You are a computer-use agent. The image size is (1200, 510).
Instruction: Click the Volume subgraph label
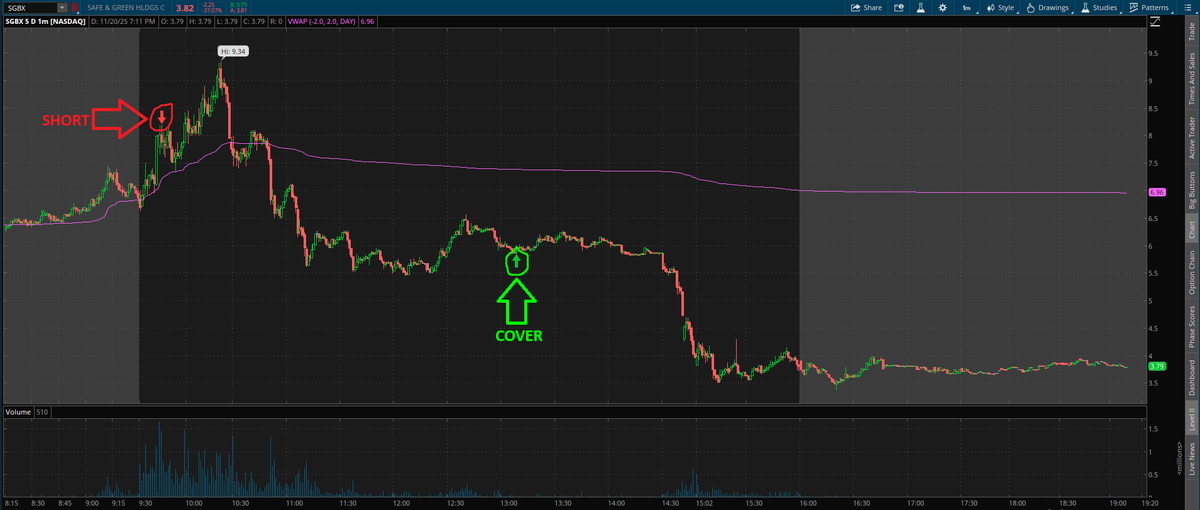[x=17, y=412]
